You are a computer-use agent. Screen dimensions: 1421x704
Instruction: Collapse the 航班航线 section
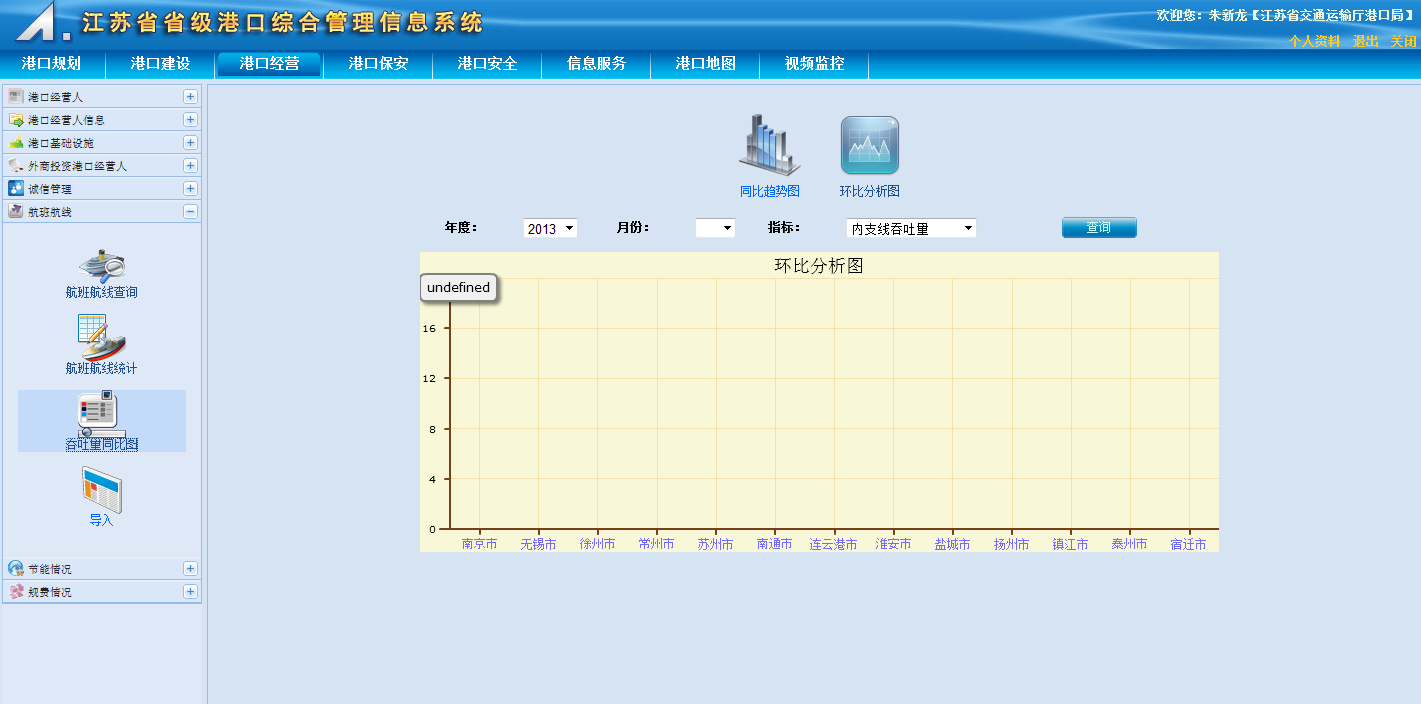[x=190, y=212]
